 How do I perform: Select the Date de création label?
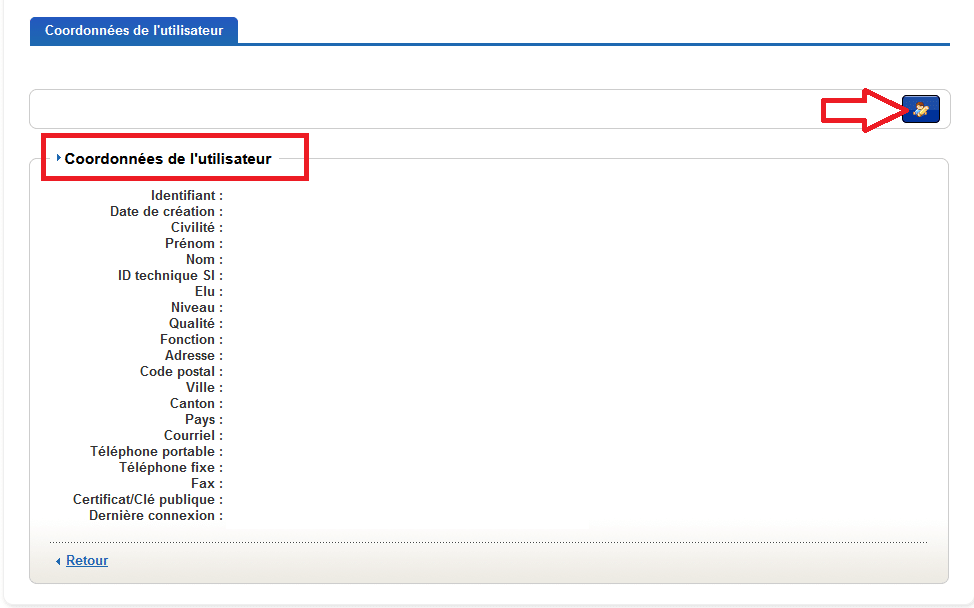pyautogui.click(x=166, y=211)
